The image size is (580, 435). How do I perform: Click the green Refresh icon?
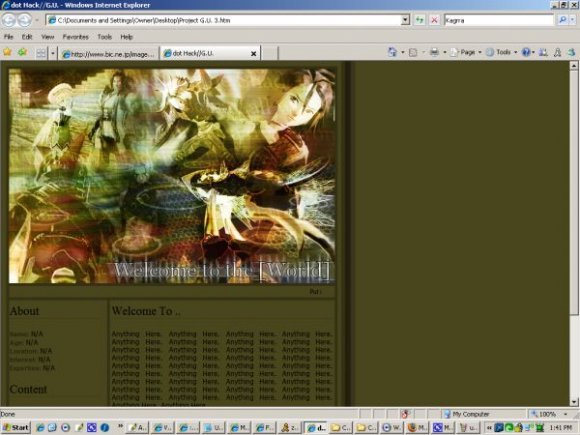(x=419, y=20)
